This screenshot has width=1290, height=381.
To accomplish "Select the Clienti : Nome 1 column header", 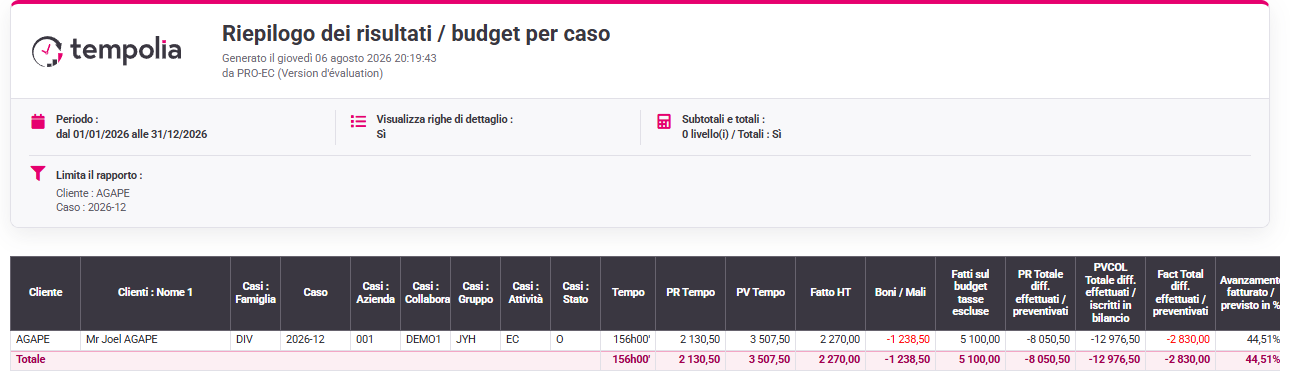I will coord(155,293).
